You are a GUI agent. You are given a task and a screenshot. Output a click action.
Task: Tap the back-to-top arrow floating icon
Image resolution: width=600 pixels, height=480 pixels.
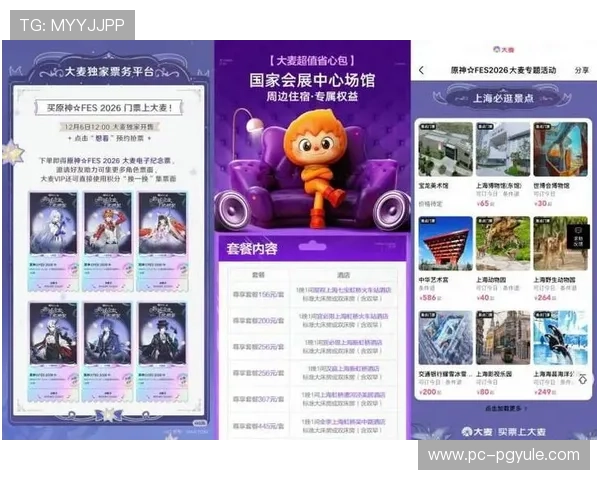click(x=582, y=379)
